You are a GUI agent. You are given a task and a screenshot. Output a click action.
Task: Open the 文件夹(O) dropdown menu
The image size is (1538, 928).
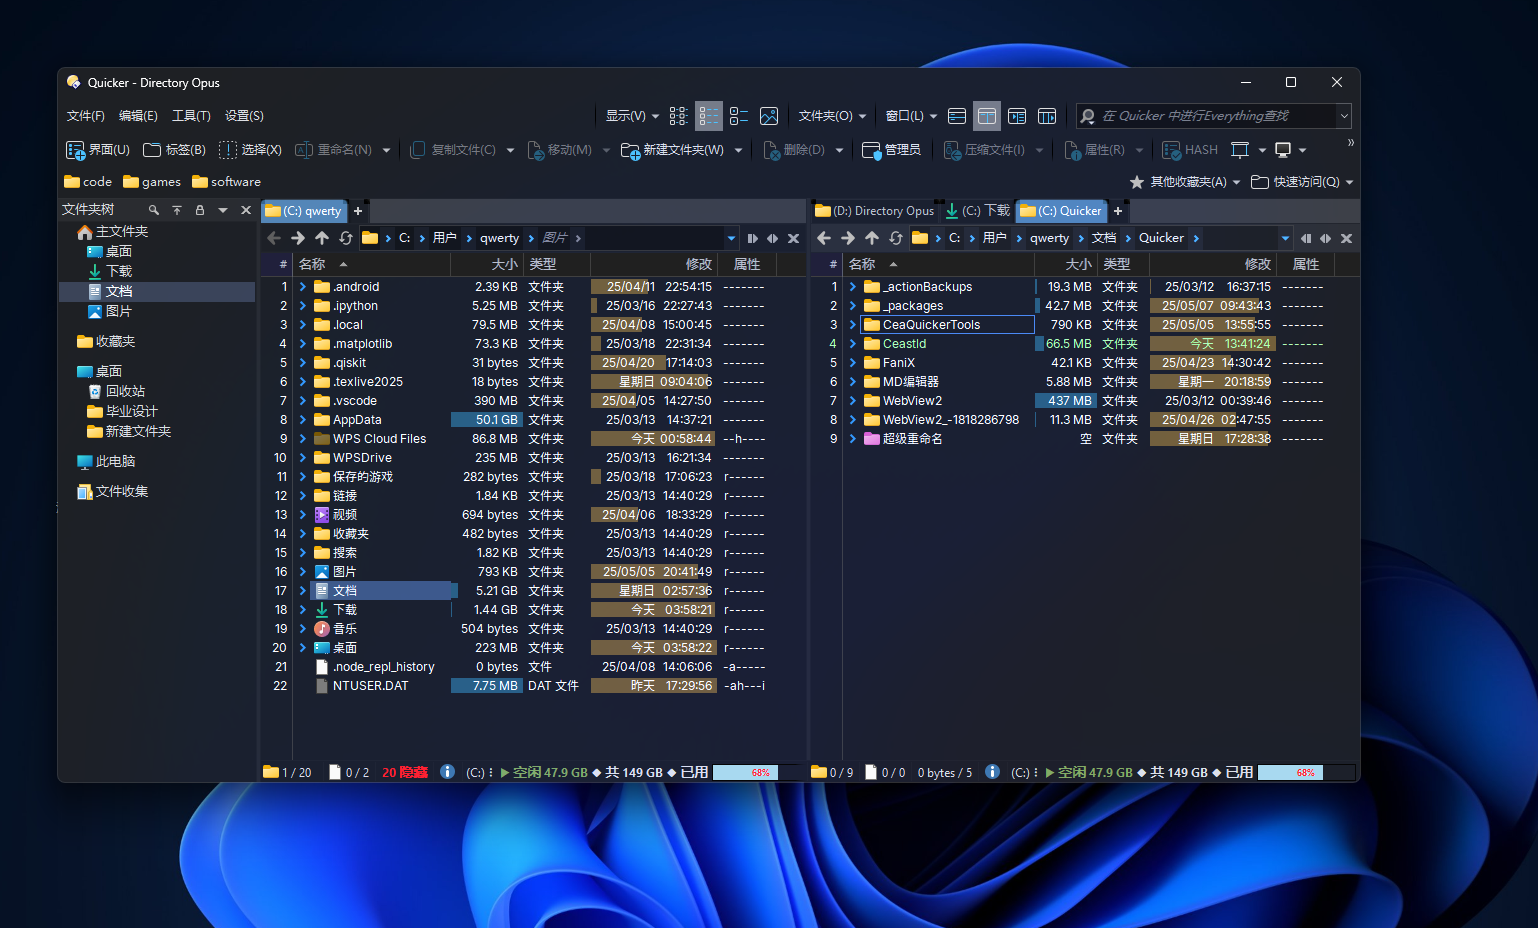click(832, 116)
